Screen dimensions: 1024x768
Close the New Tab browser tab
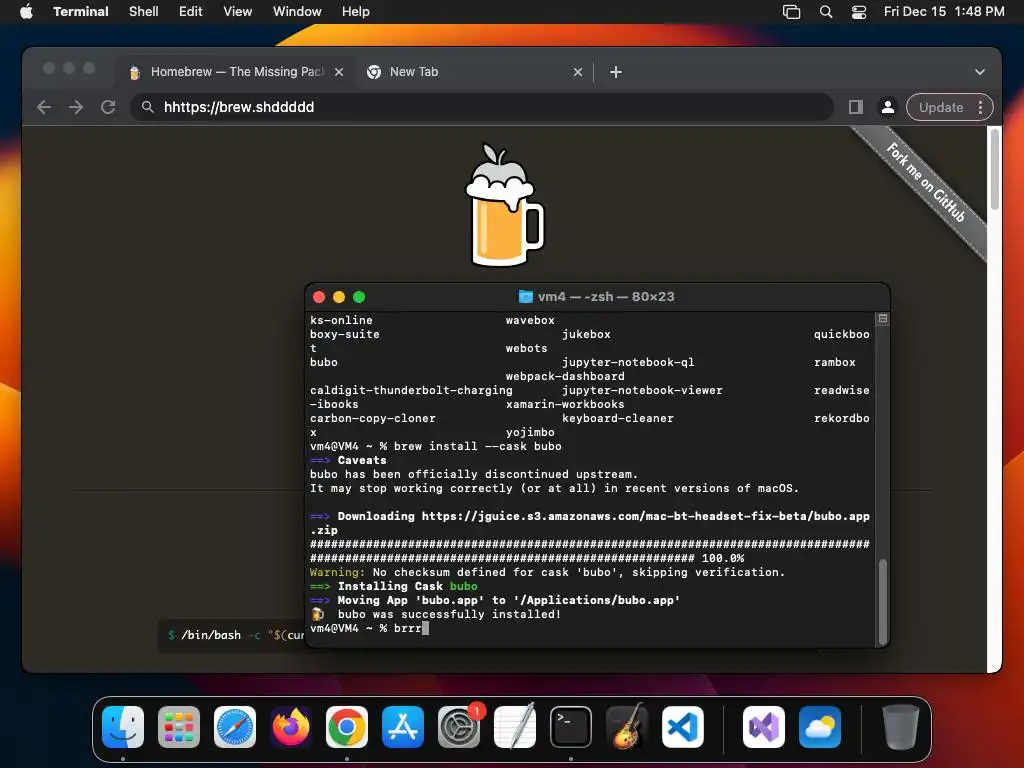click(x=577, y=72)
